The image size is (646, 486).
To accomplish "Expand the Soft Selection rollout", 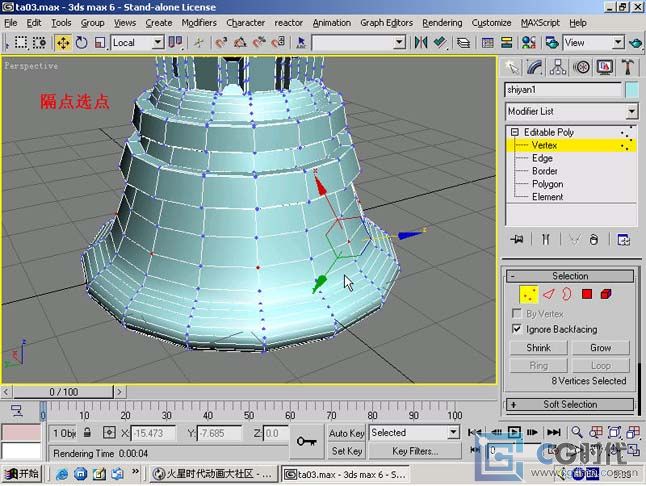I will point(570,404).
